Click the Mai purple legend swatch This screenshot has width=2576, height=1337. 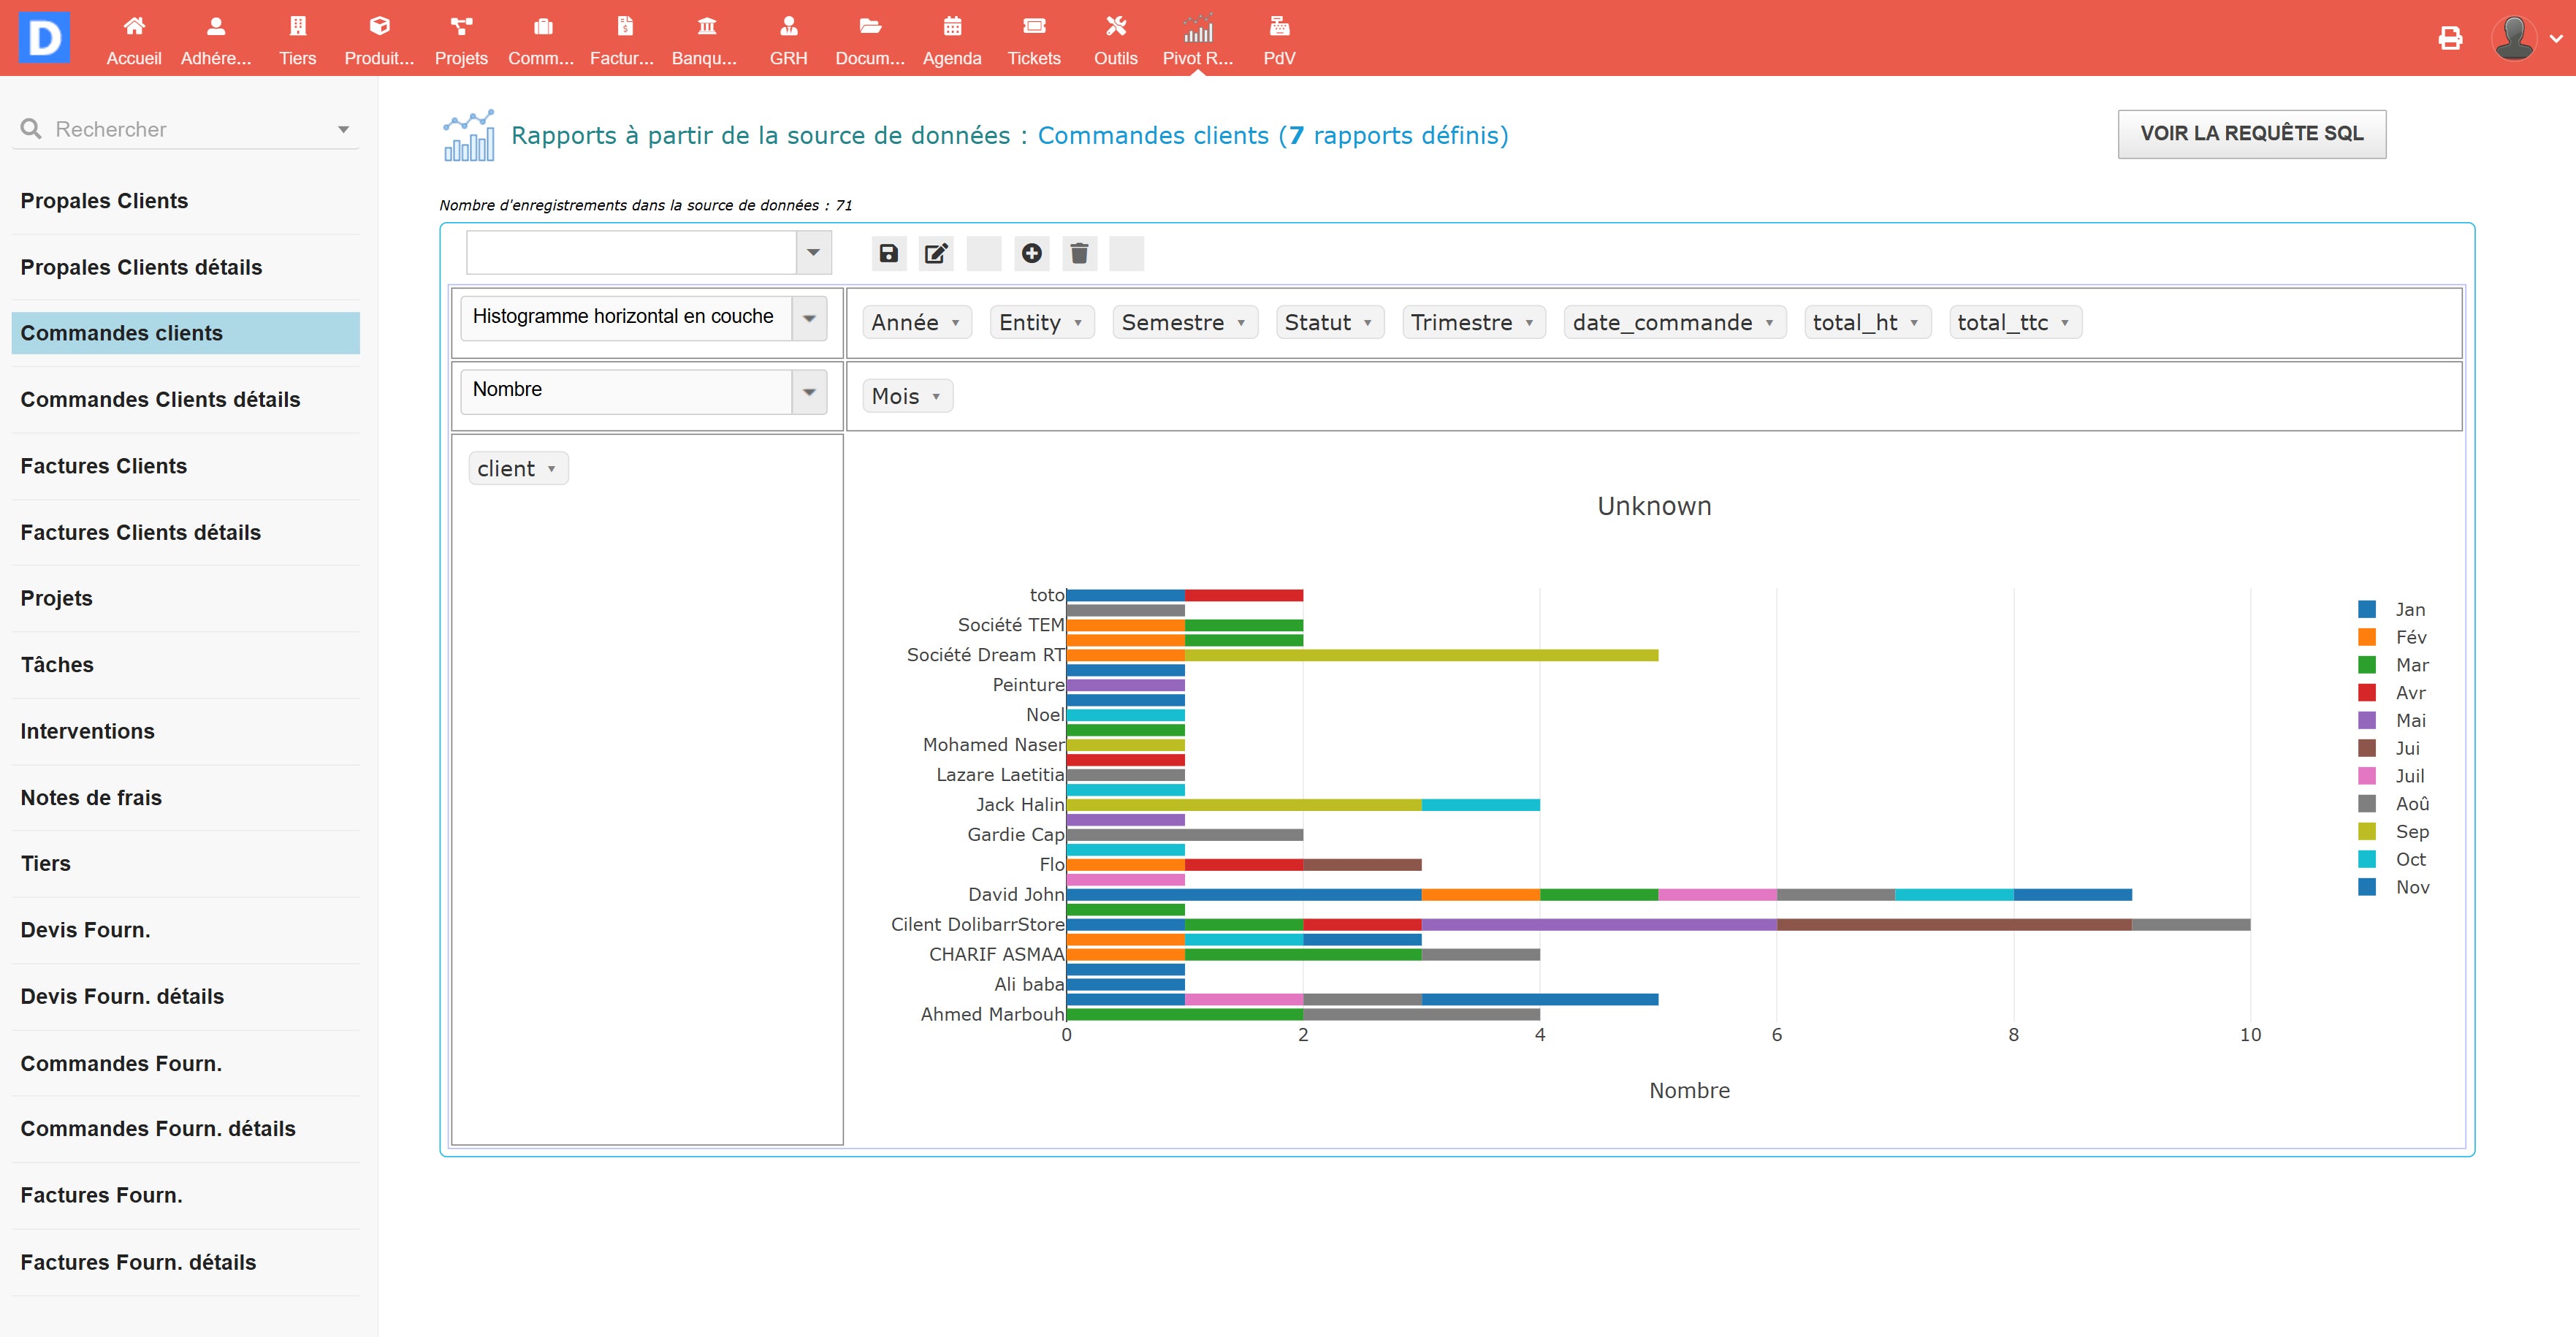(x=2367, y=721)
